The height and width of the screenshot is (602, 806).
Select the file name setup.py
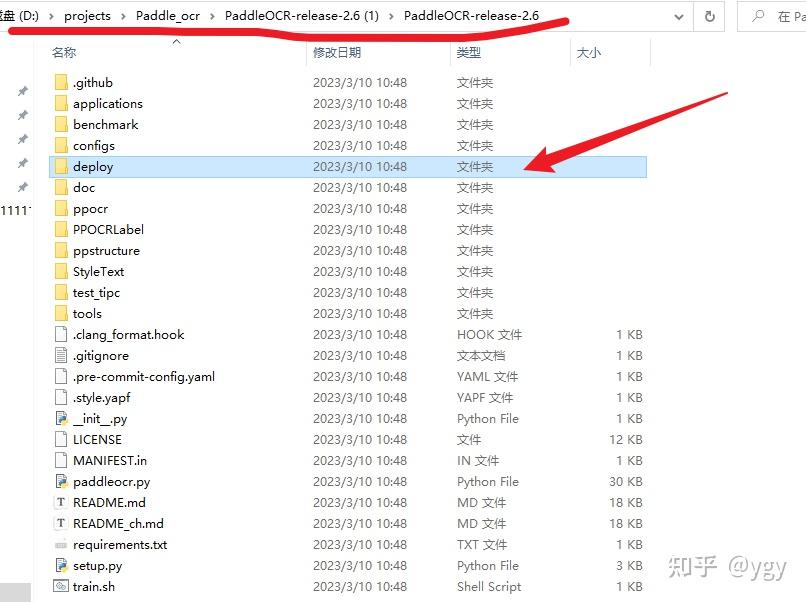click(x=98, y=565)
